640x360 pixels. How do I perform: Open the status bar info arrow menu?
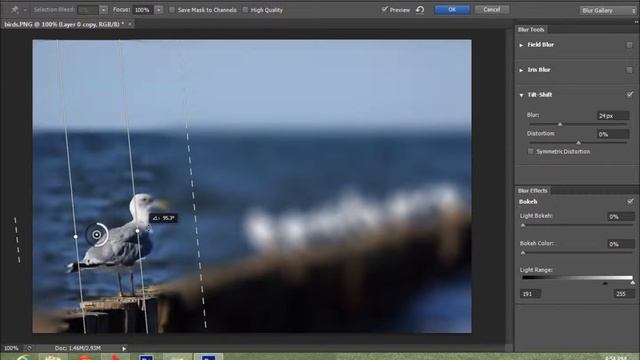point(124,349)
